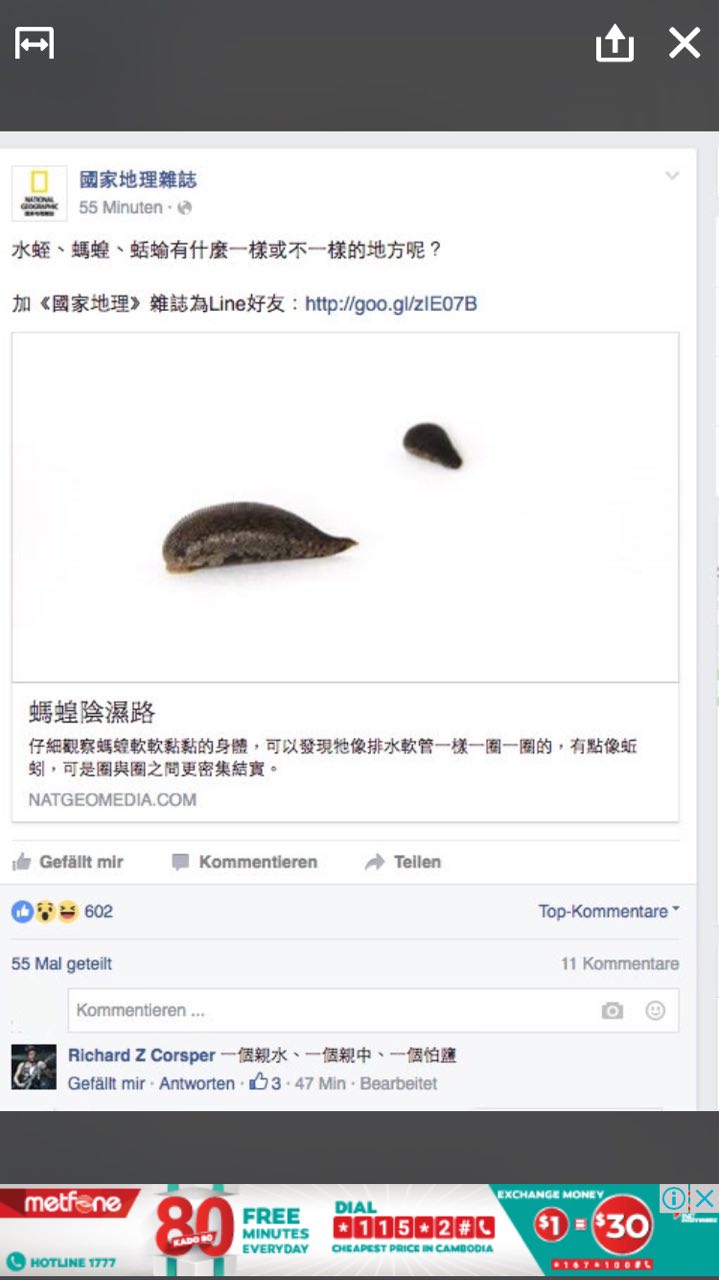Open the leech article image preview
The height and width of the screenshot is (1280, 719).
345,507
